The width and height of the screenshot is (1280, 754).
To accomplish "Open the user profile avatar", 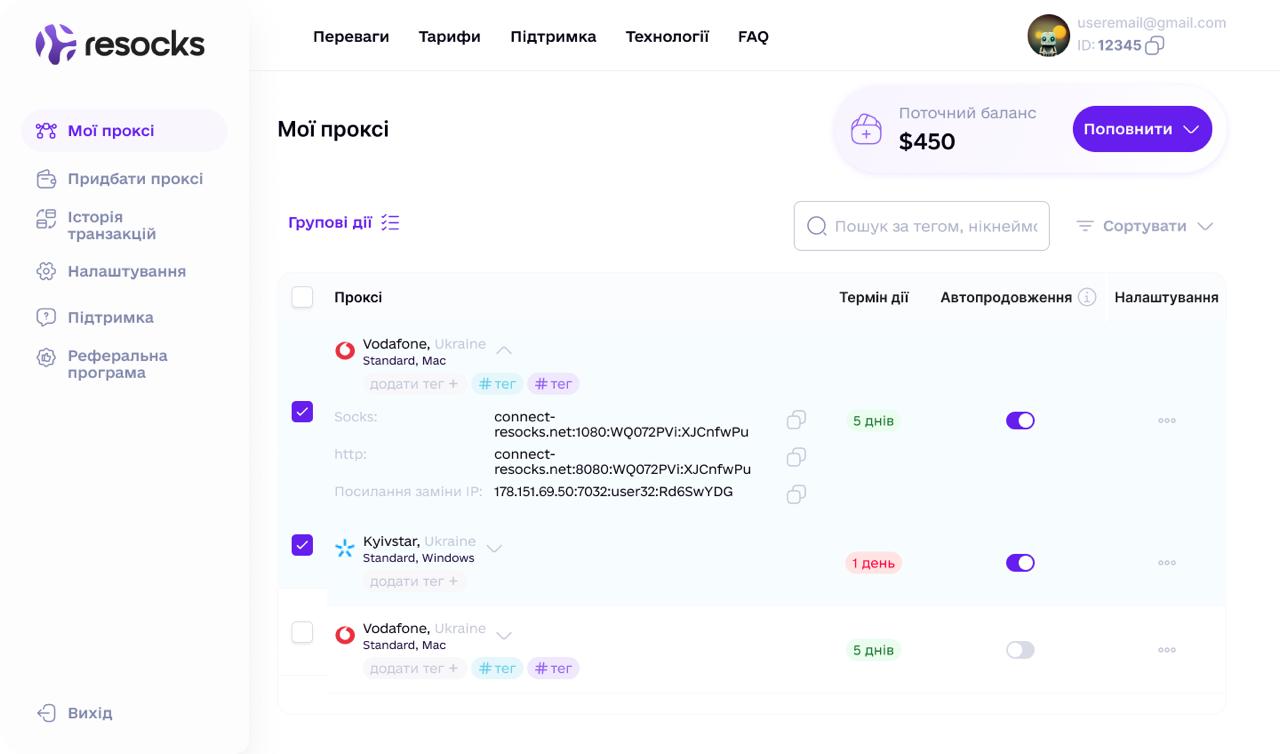I will tap(1048, 36).
